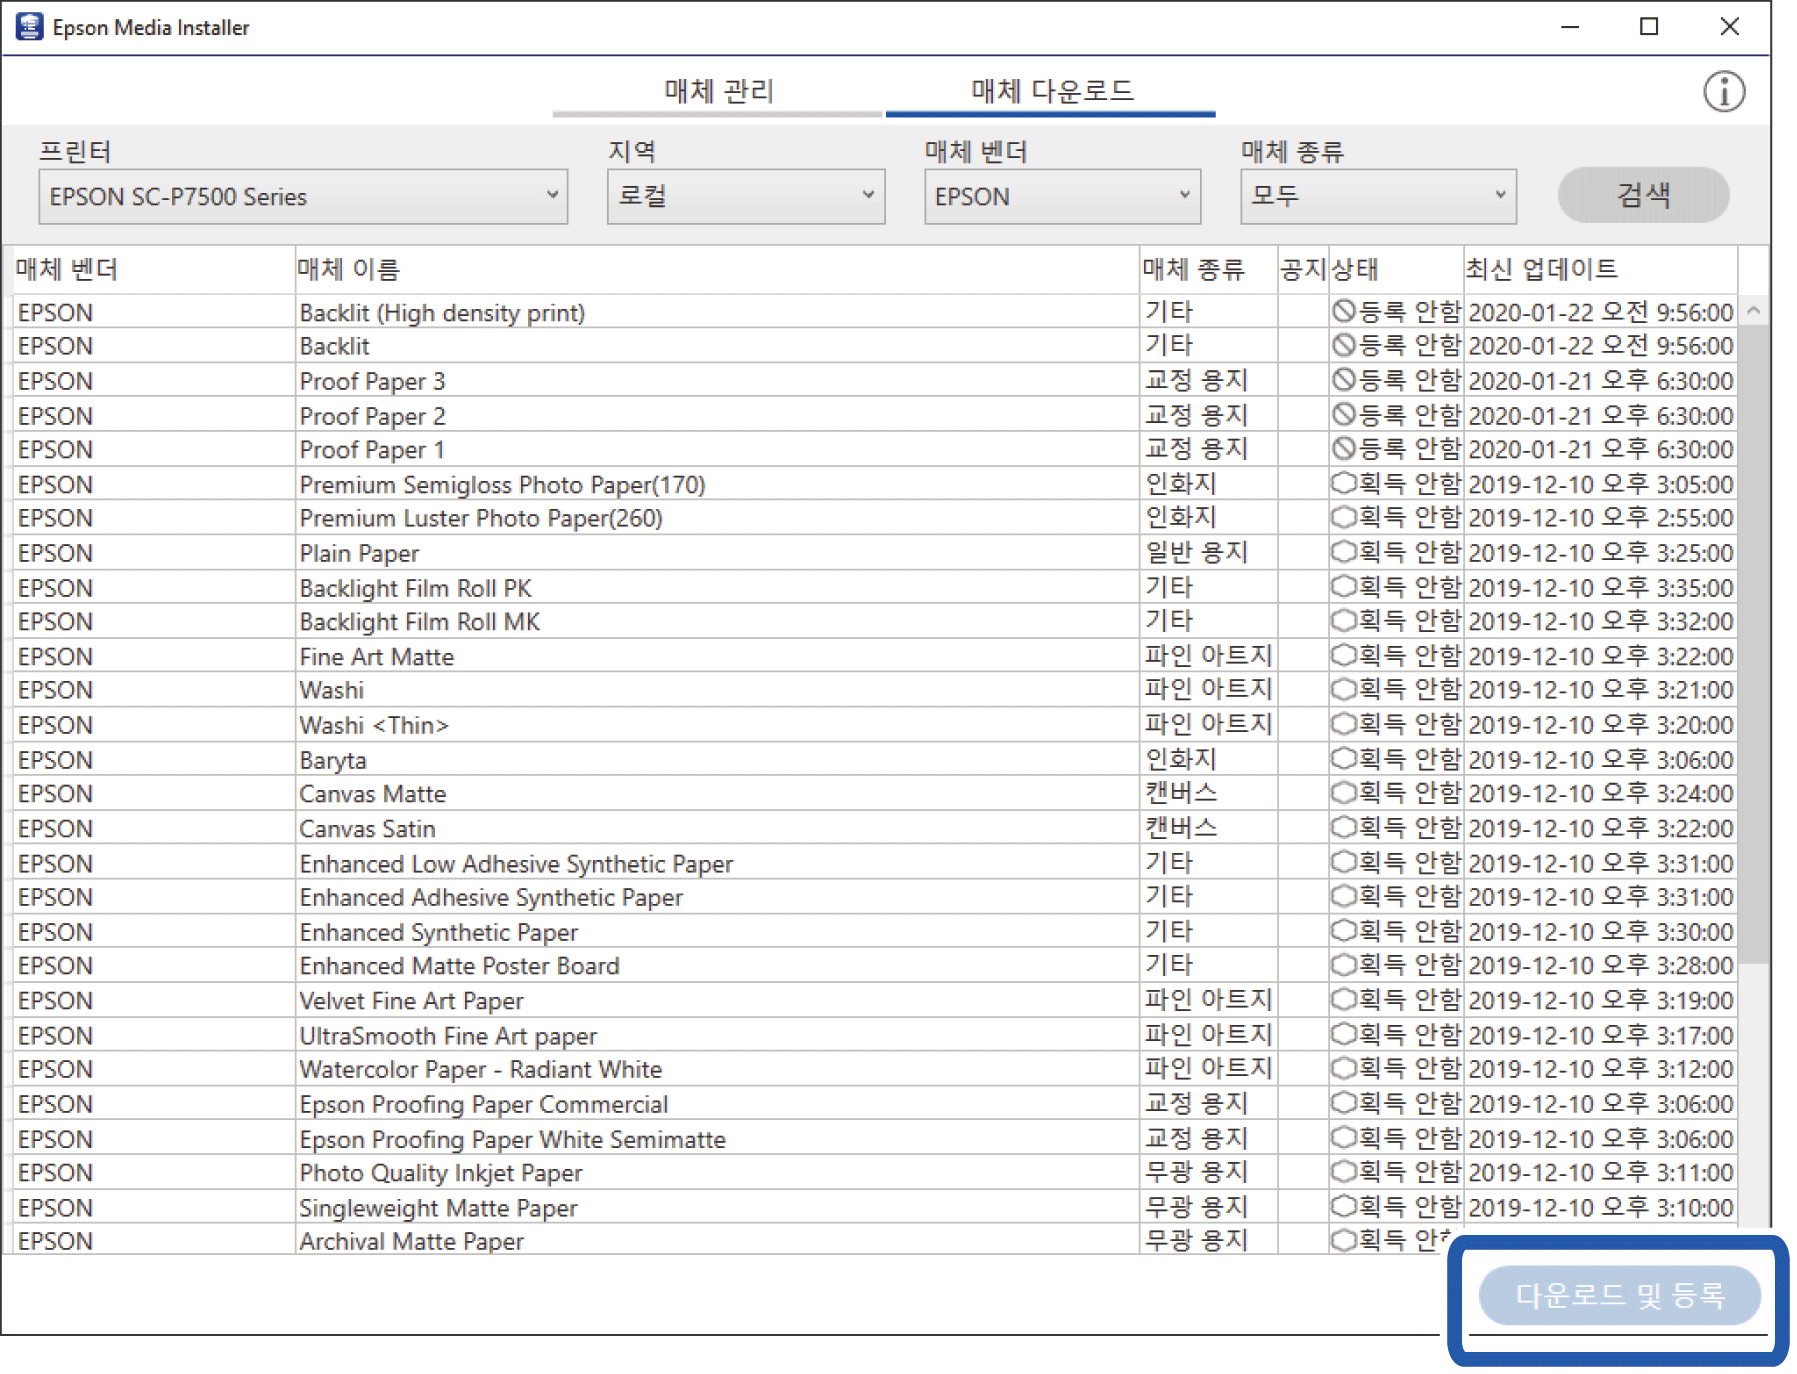Open the 프린터 dropdown showing EPSON SC-P7500 Series
The height and width of the screenshot is (1374, 1797).
[x=303, y=196]
